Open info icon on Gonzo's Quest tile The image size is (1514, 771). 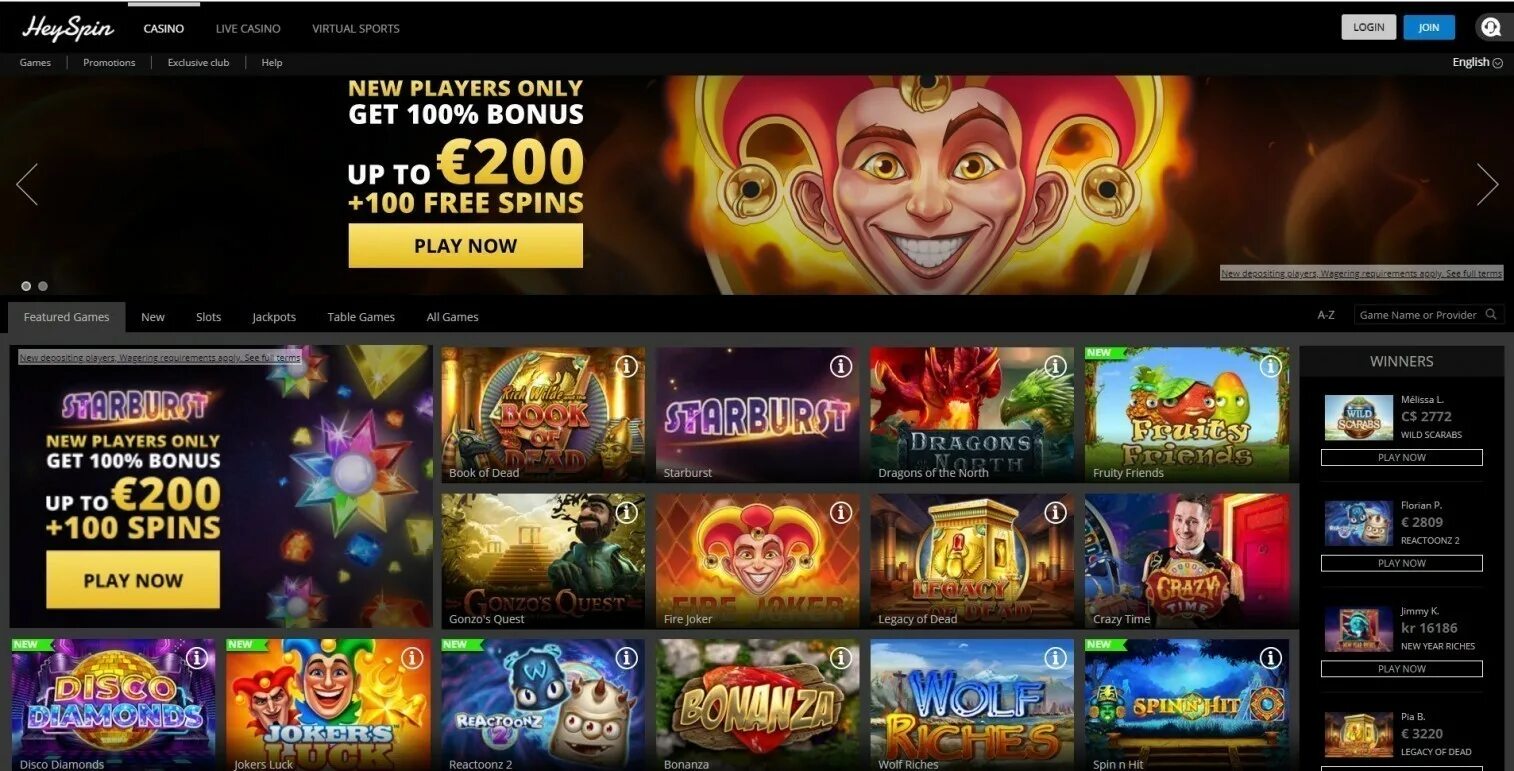[x=626, y=513]
